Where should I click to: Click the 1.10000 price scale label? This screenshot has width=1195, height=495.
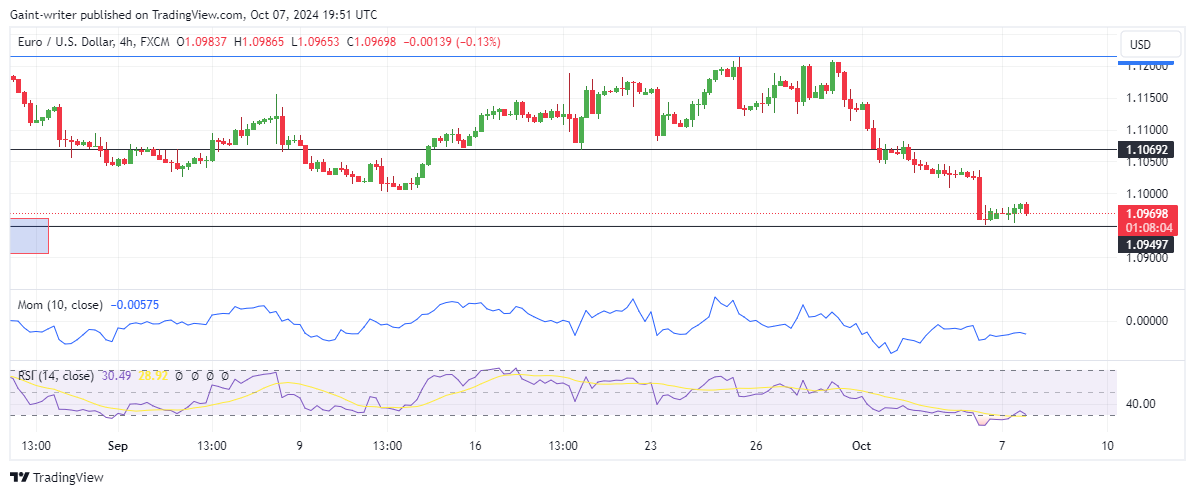click(x=1145, y=193)
